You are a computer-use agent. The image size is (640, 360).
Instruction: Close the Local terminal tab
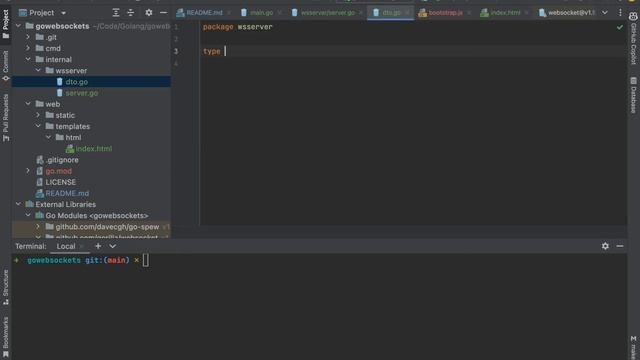pos(81,246)
